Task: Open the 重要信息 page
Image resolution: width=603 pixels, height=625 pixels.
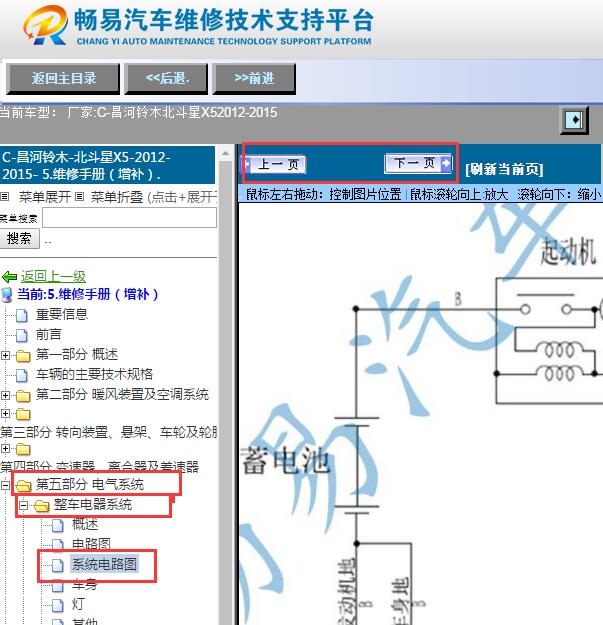Action: pyautogui.click(x=62, y=314)
